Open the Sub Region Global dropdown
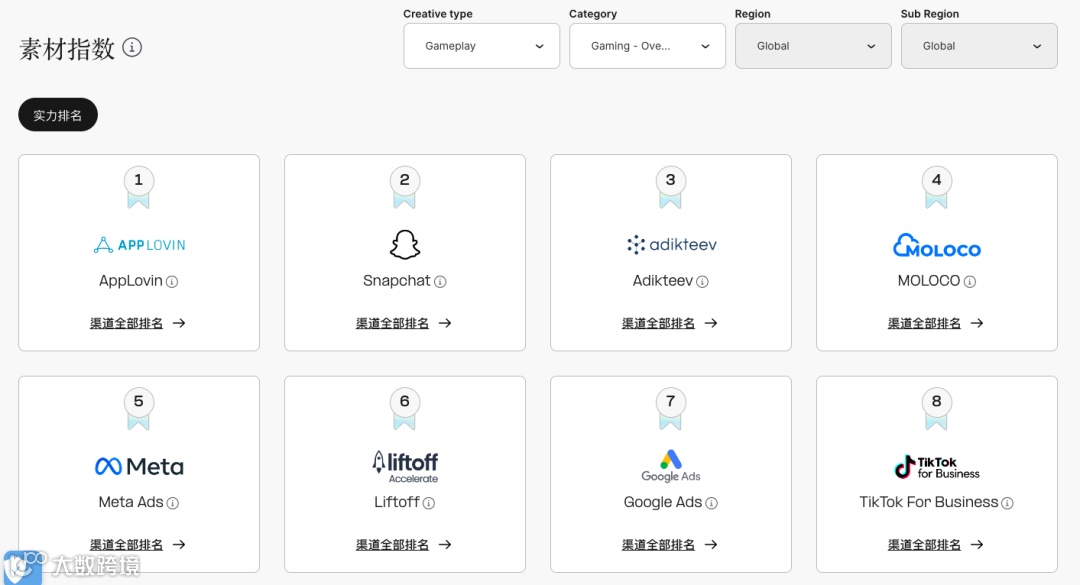The width and height of the screenshot is (1080, 585). 979,46
